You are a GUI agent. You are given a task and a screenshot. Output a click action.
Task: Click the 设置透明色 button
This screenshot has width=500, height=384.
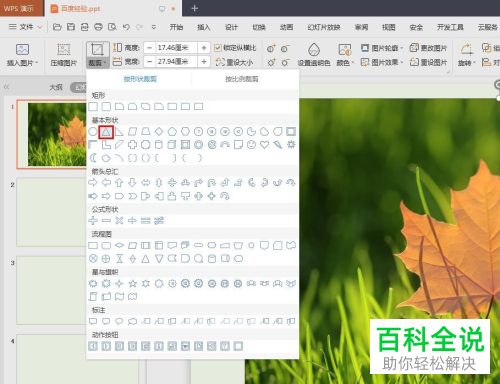[314, 55]
